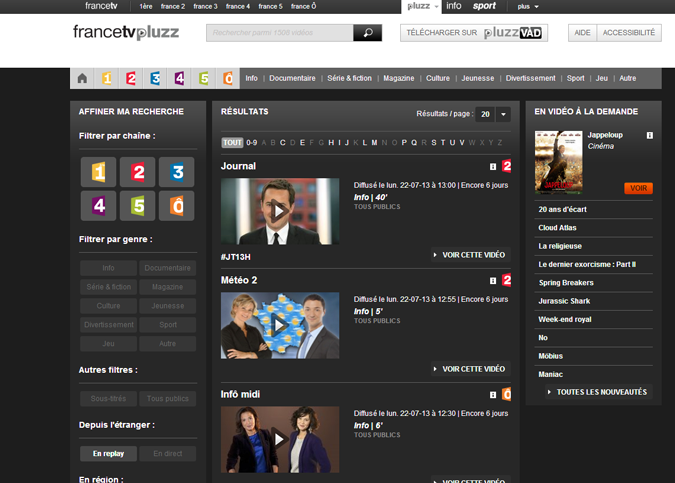
Task: Open Série & fiction category in navigation bar
Action: pyautogui.click(x=349, y=78)
